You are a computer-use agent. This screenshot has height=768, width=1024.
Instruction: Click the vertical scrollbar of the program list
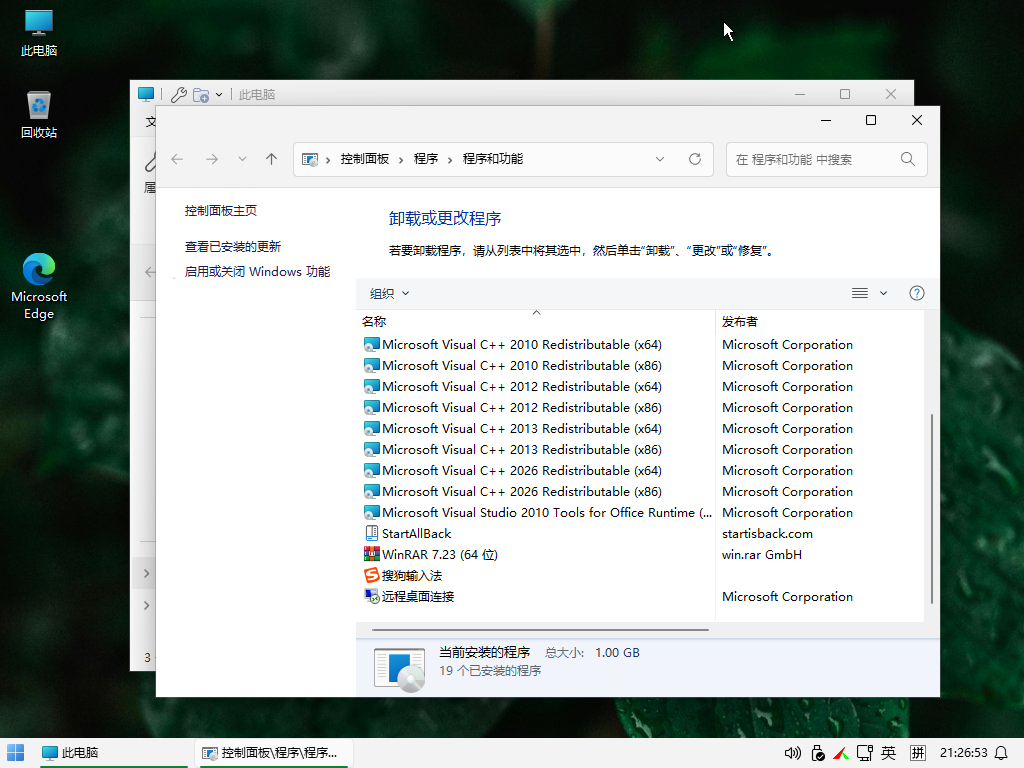point(931,508)
